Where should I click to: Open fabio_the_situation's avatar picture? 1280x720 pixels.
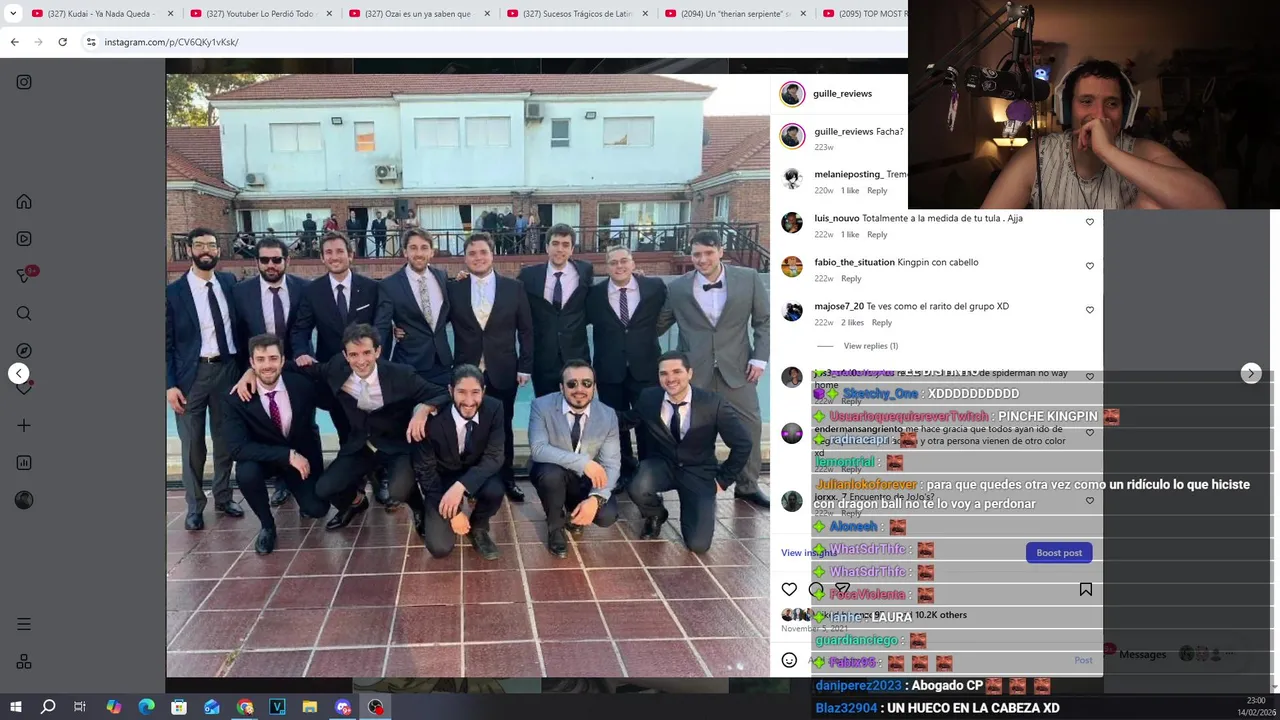[792, 266]
